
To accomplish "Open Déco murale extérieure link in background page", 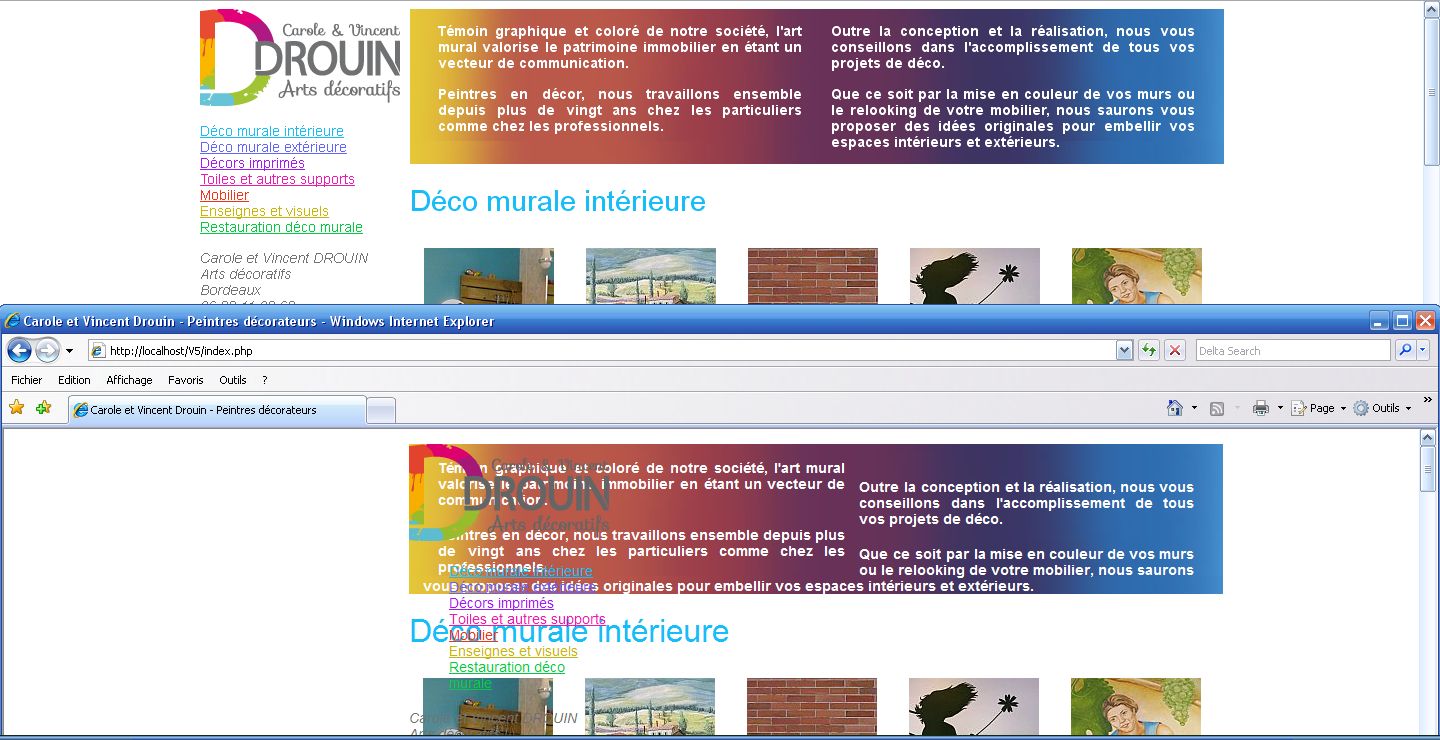I will tap(273, 147).
